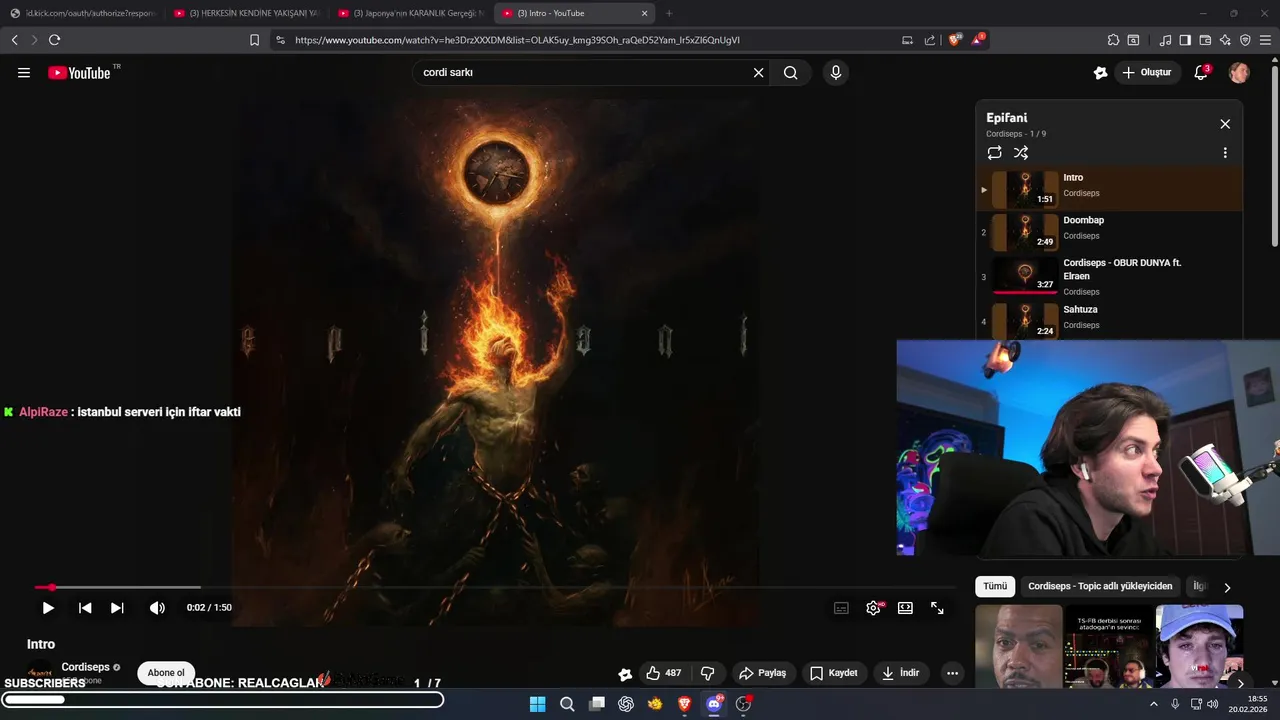
Task: Switch to Japonya'nın KARANLIK Gerçeği tab
Action: (x=410, y=13)
